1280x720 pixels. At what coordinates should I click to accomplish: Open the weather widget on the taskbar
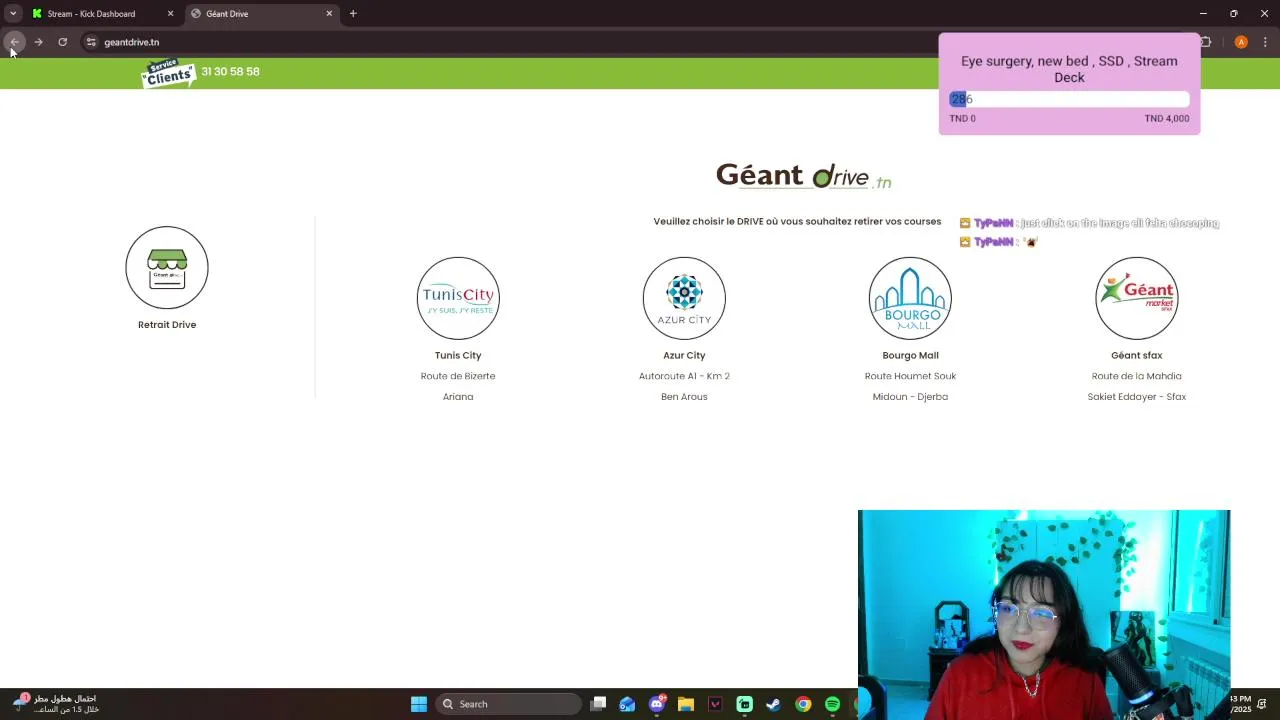tap(56, 704)
